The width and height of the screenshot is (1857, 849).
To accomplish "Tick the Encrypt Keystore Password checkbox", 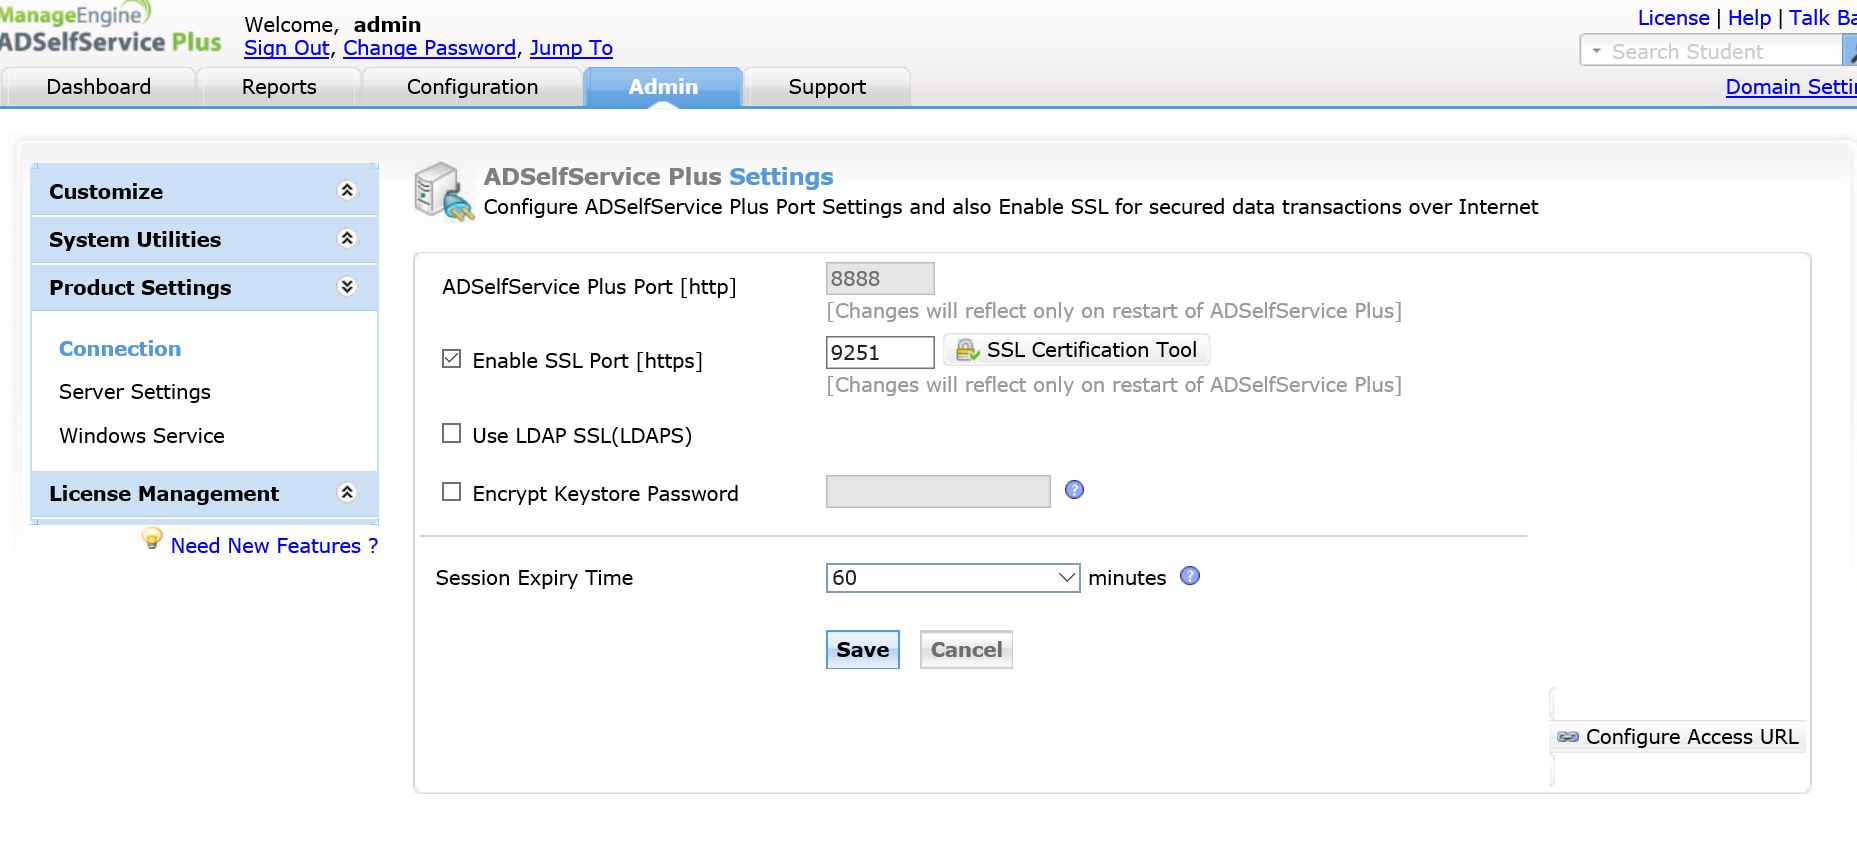I will coord(452,492).
